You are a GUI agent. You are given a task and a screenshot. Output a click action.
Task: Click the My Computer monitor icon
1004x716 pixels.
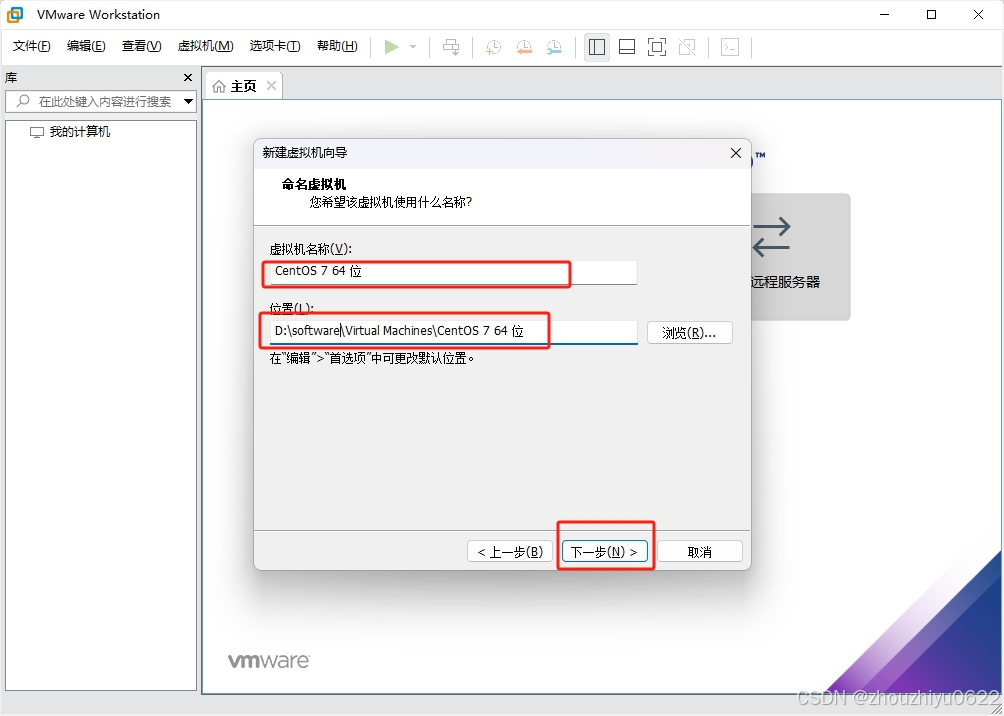(37, 132)
